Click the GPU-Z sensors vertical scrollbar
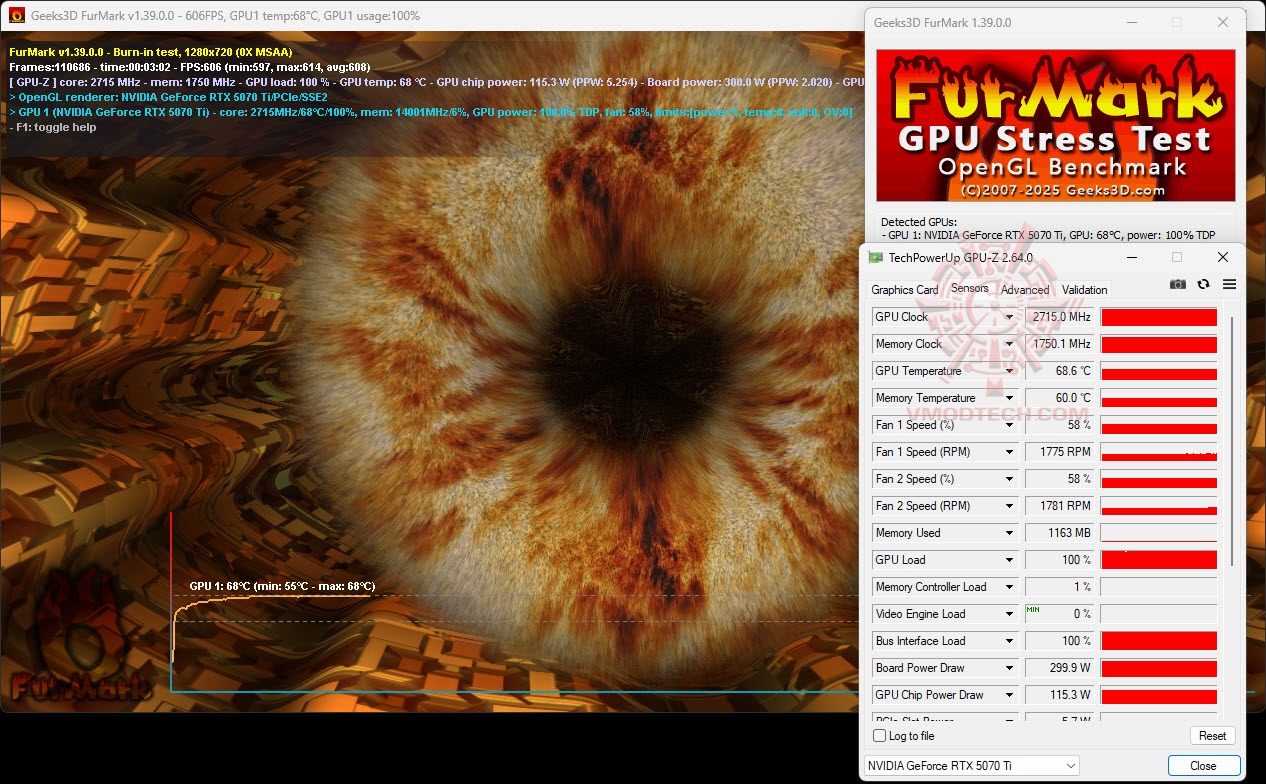The height and width of the screenshot is (784, 1266). (x=1232, y=440)
